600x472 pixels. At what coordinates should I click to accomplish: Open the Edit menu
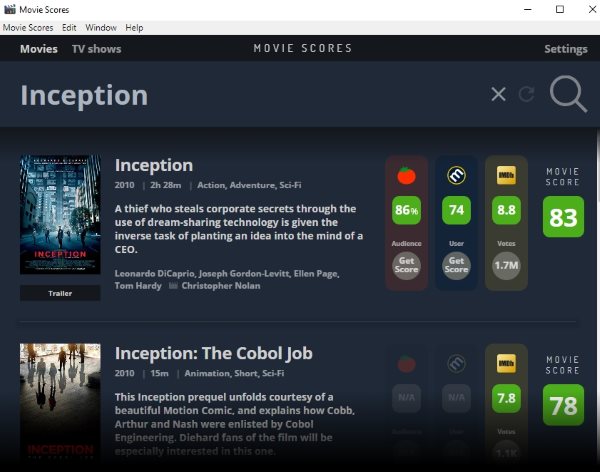click(69, 28)
